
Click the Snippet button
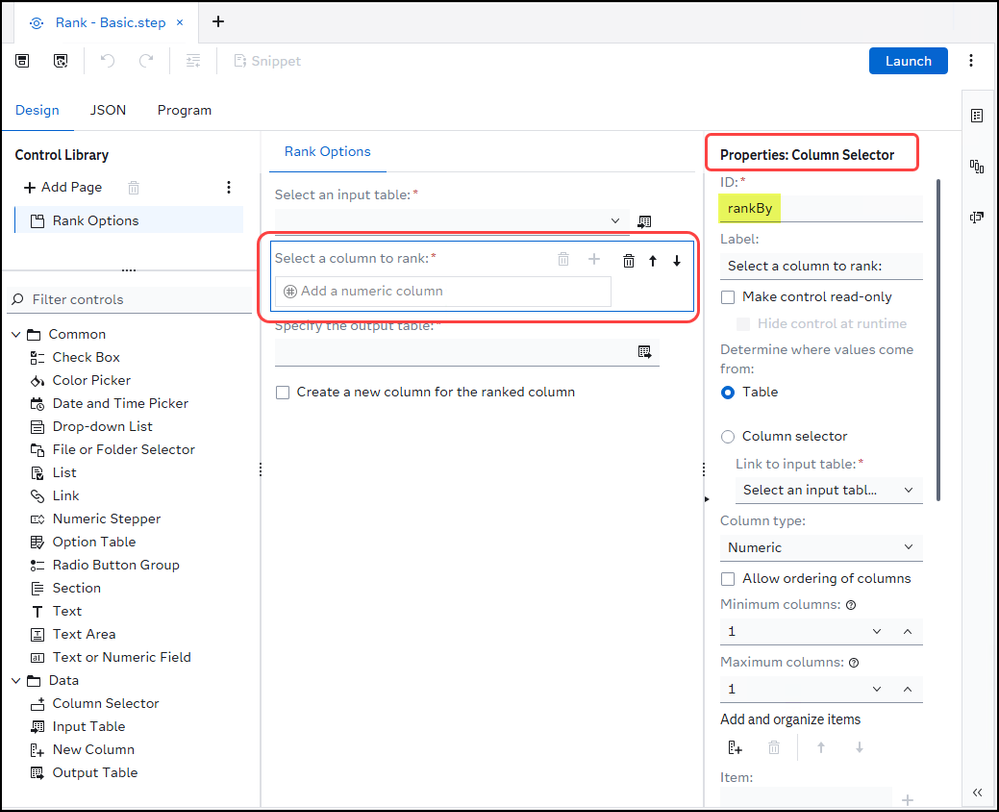click(268, 61)
